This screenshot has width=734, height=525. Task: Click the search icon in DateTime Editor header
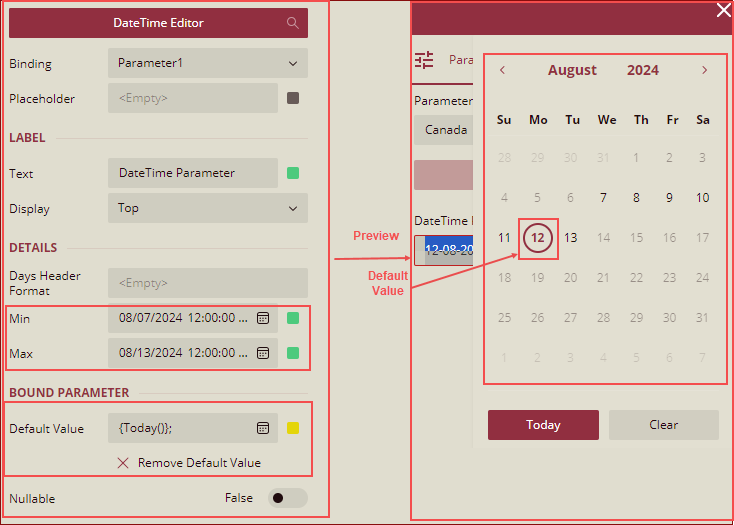(293, 23)
